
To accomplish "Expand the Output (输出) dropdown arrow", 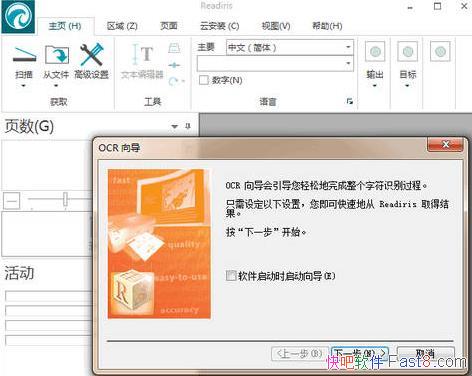I will (x=375, y=86).
